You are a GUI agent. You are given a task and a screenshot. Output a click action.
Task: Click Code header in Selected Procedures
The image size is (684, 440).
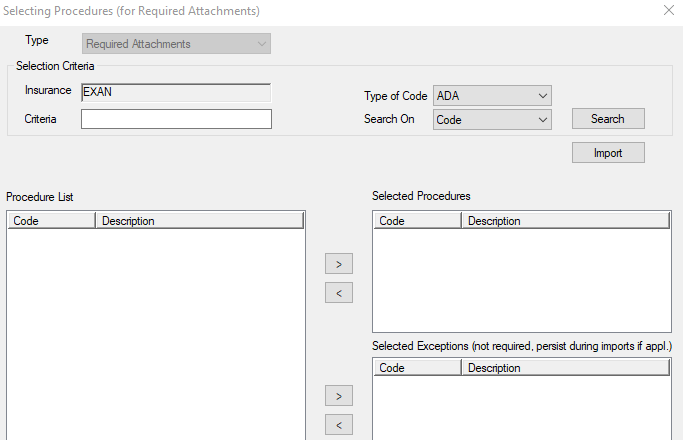pyautogui.click(x=418, y=221)
